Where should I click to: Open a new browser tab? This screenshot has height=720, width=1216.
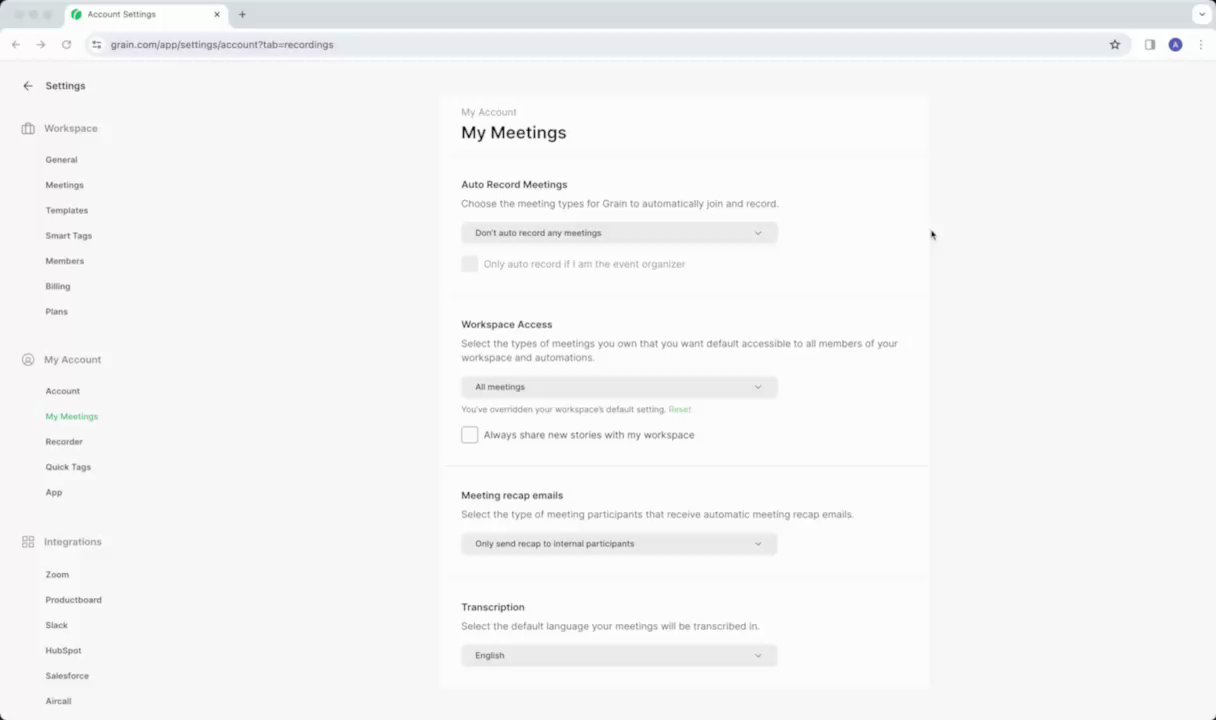tap(242, 15)
